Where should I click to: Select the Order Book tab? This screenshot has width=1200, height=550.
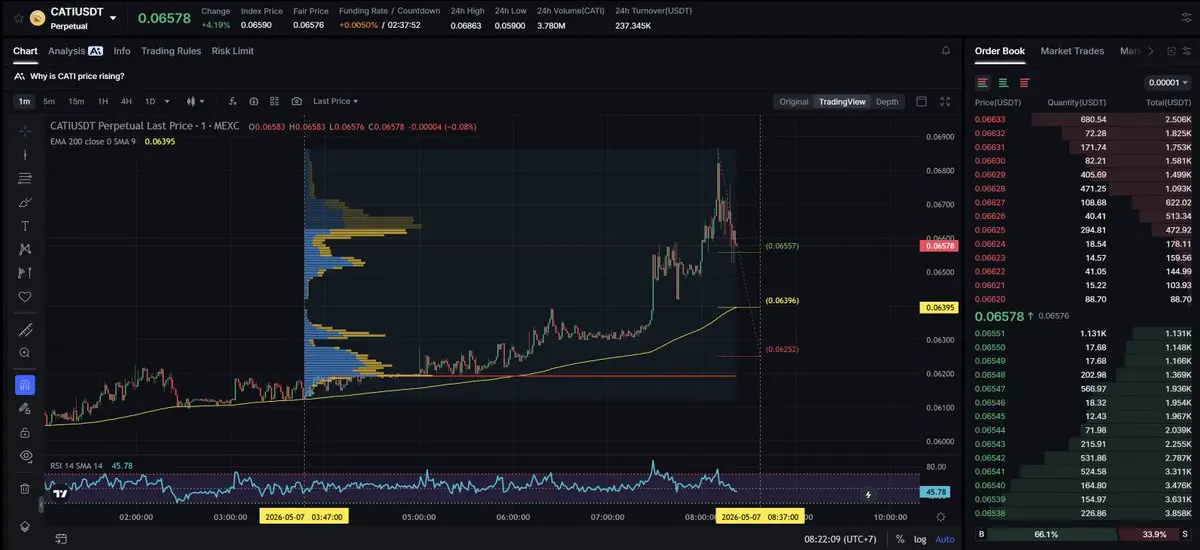[x=1000, y=51]
